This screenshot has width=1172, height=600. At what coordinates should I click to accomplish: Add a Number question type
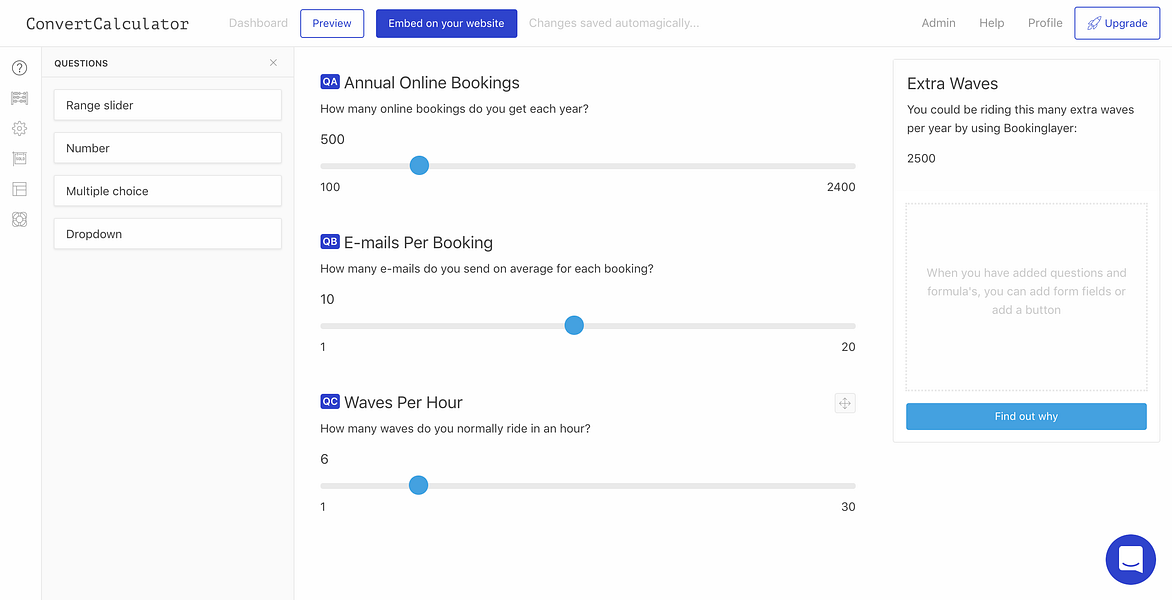coord(167,147)
